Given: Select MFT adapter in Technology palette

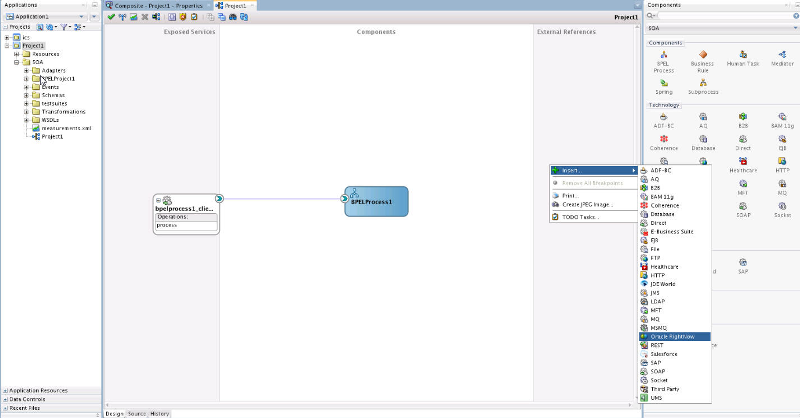Looking at the screenshot, I should (743, 188).
